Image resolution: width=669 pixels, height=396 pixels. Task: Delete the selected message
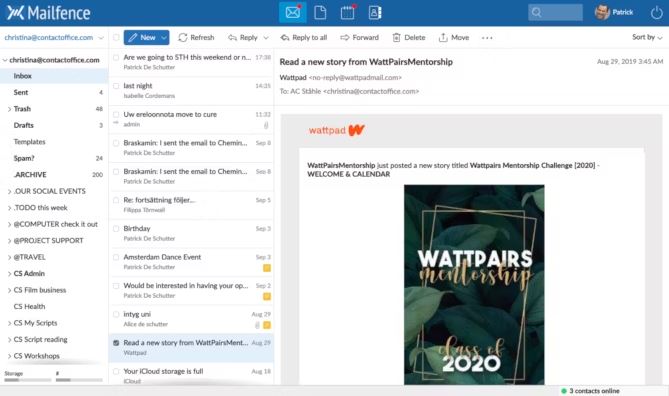click(x=409, y=38)
